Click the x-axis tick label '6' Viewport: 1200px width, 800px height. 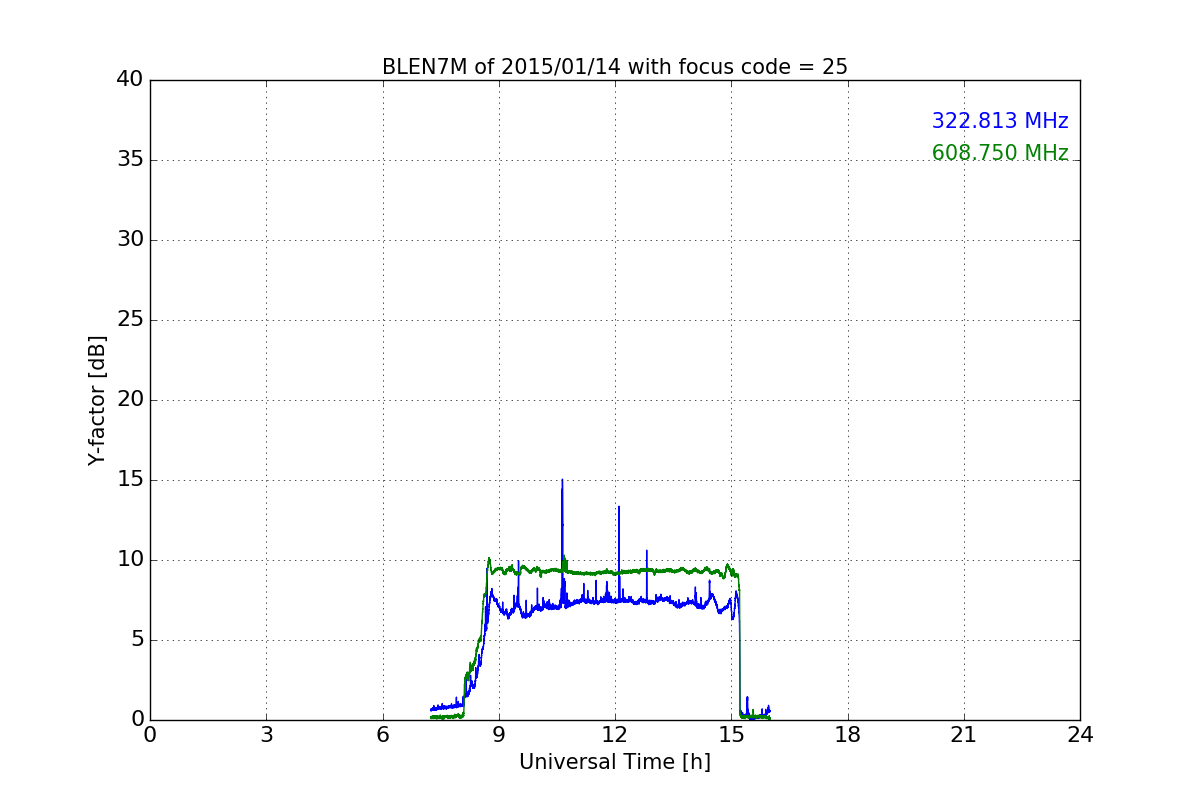(x=382, y=735)
